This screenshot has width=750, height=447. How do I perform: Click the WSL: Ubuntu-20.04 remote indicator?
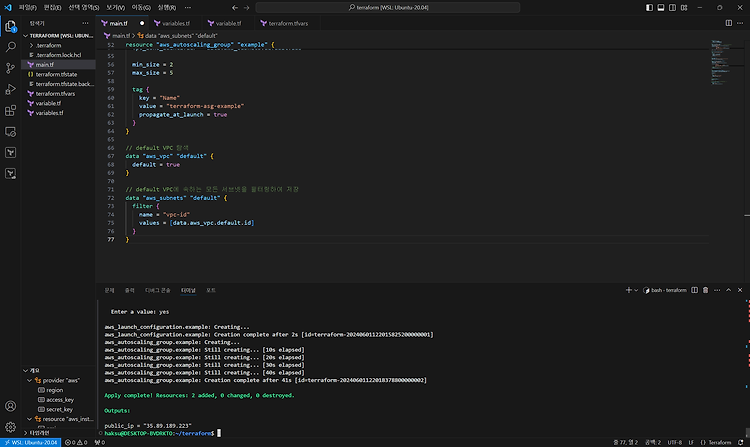point(30,441)
